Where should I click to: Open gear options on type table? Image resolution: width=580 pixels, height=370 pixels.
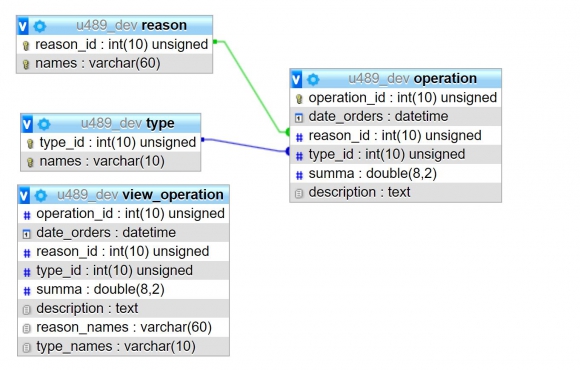(x=44, y=124)
